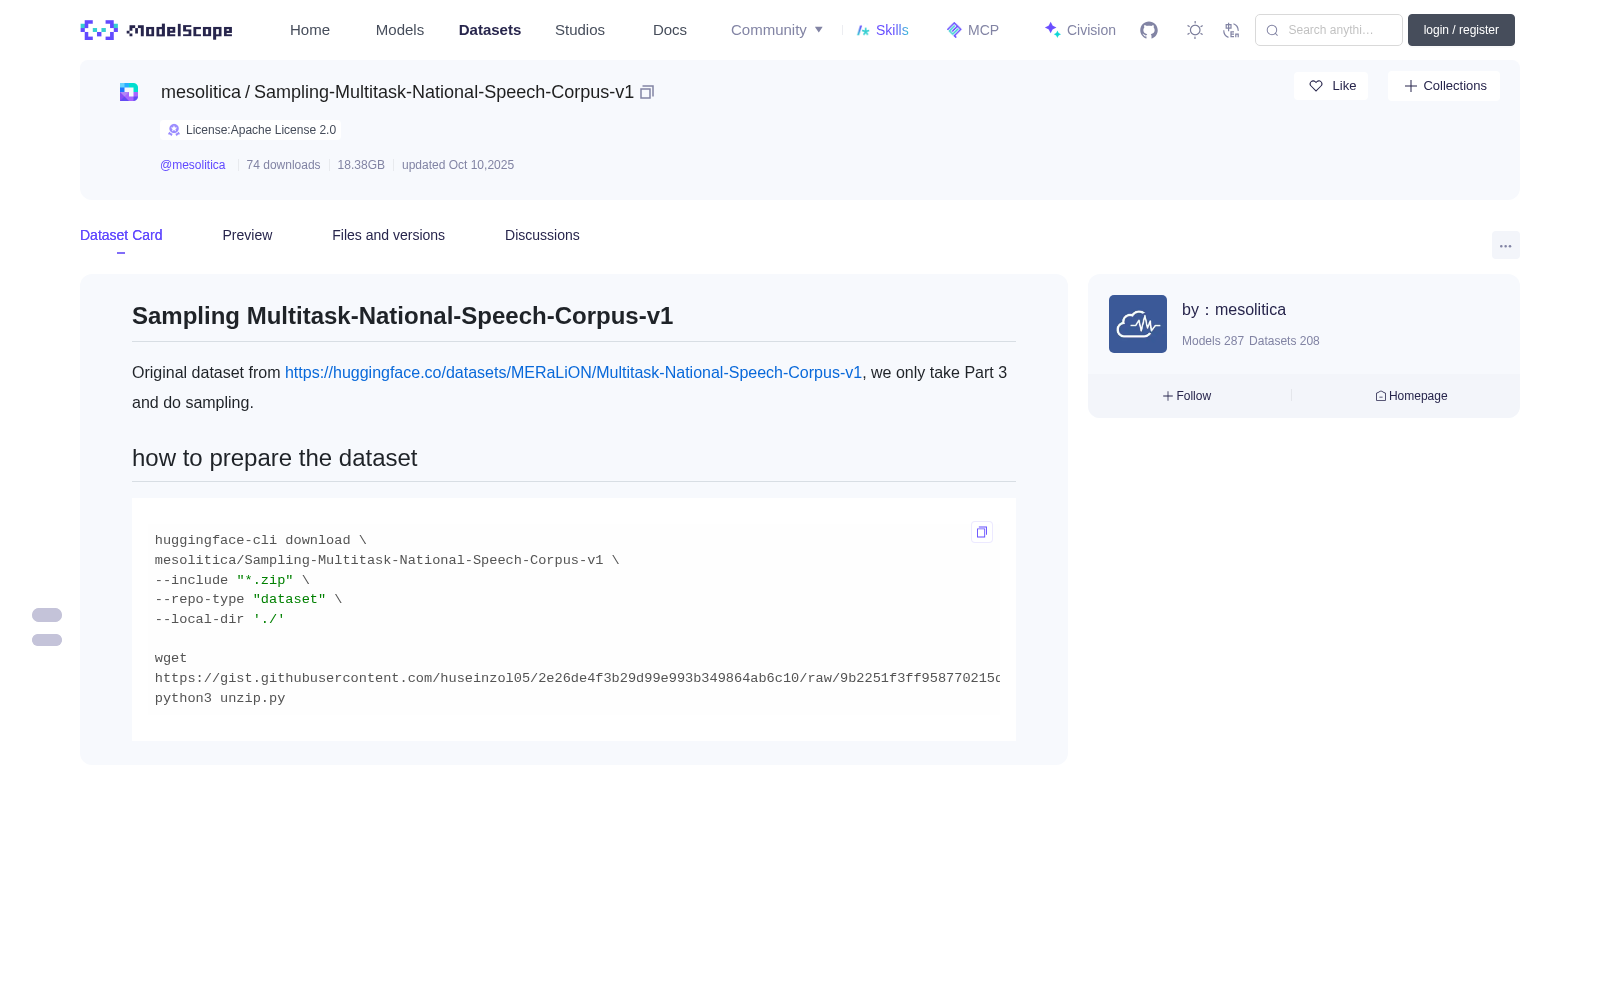Open the Docs navigation item
The width and height of the screenshot is (1600, 1000).
(670, 30)
